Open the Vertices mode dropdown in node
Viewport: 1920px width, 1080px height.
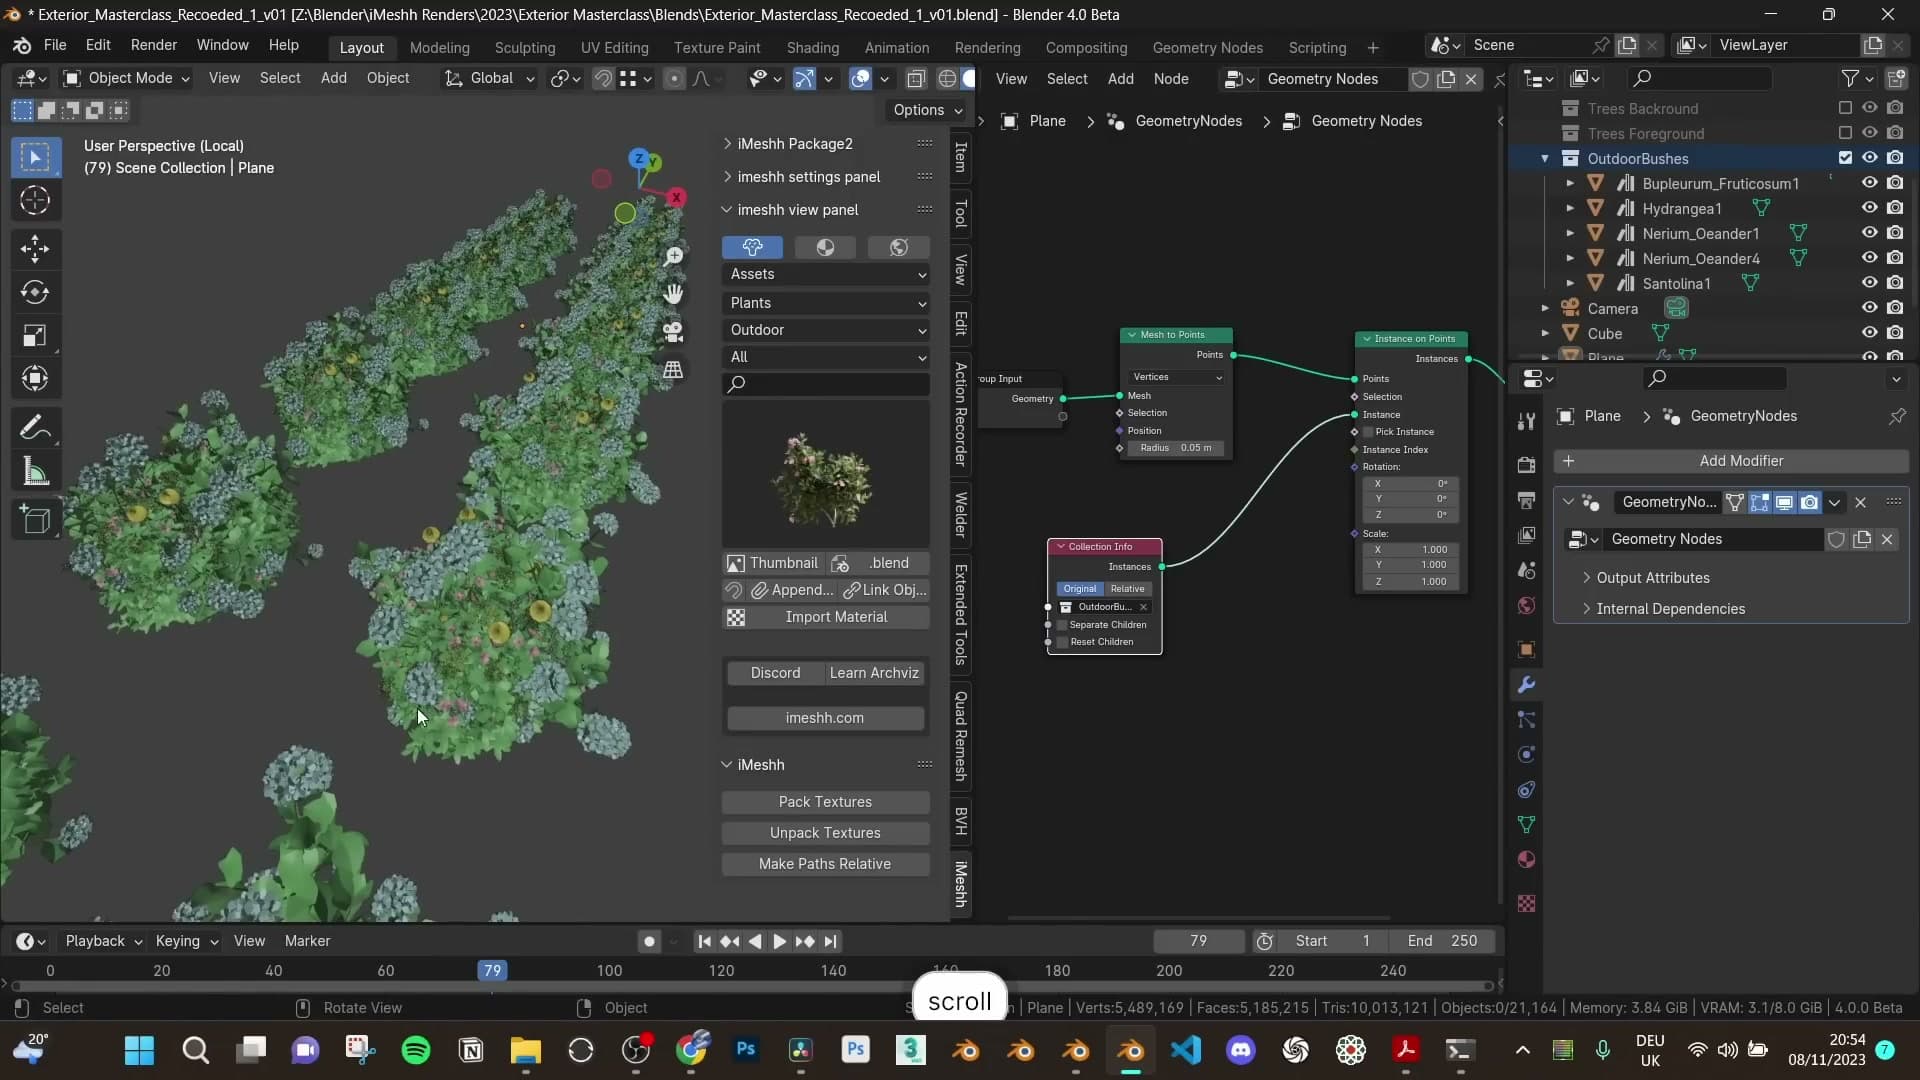click(1176, 377)
